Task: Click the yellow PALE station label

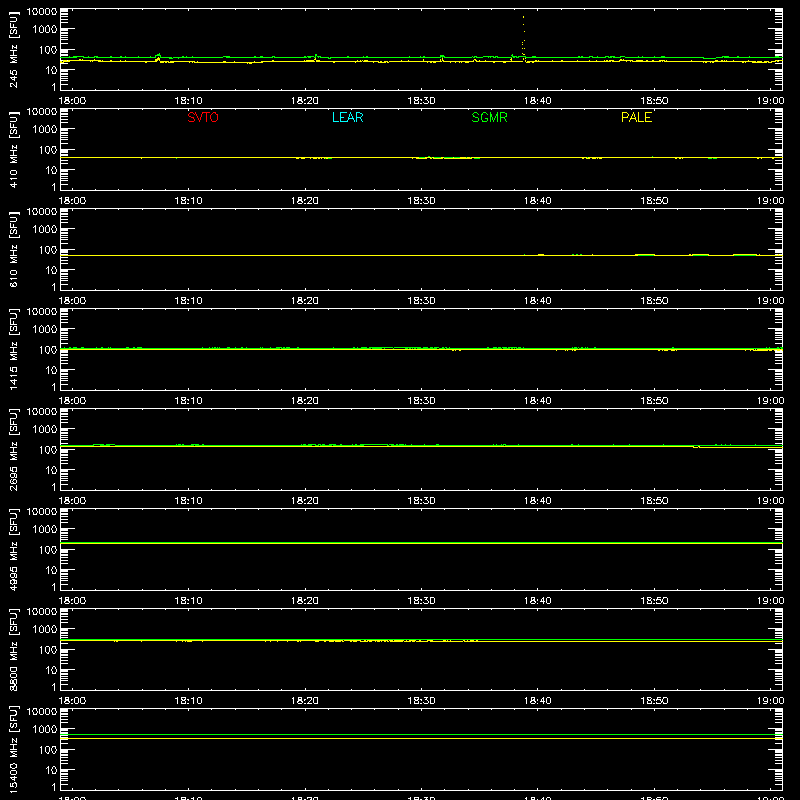Action: (x=636, y=117)
